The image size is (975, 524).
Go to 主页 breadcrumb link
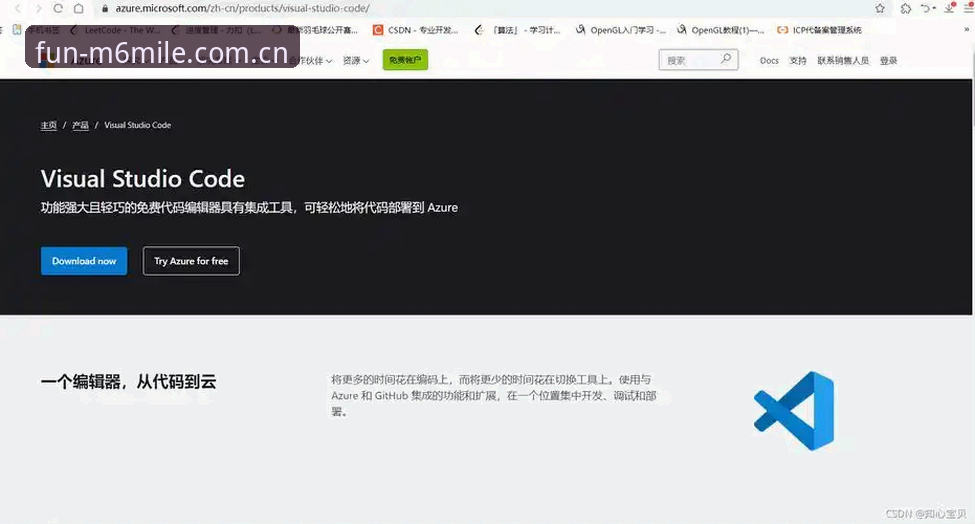click(49, 125)
